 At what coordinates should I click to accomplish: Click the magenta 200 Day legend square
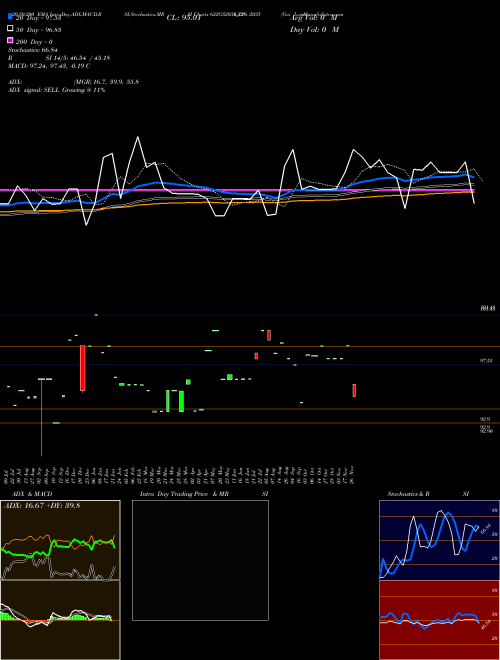(x=10, y=40)
